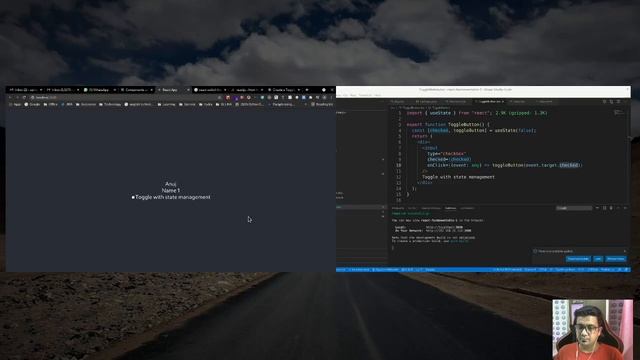This screenshot has height=360, width=640.
Task: Open the JIRA bookmark
Action: (x=67, y=104)
